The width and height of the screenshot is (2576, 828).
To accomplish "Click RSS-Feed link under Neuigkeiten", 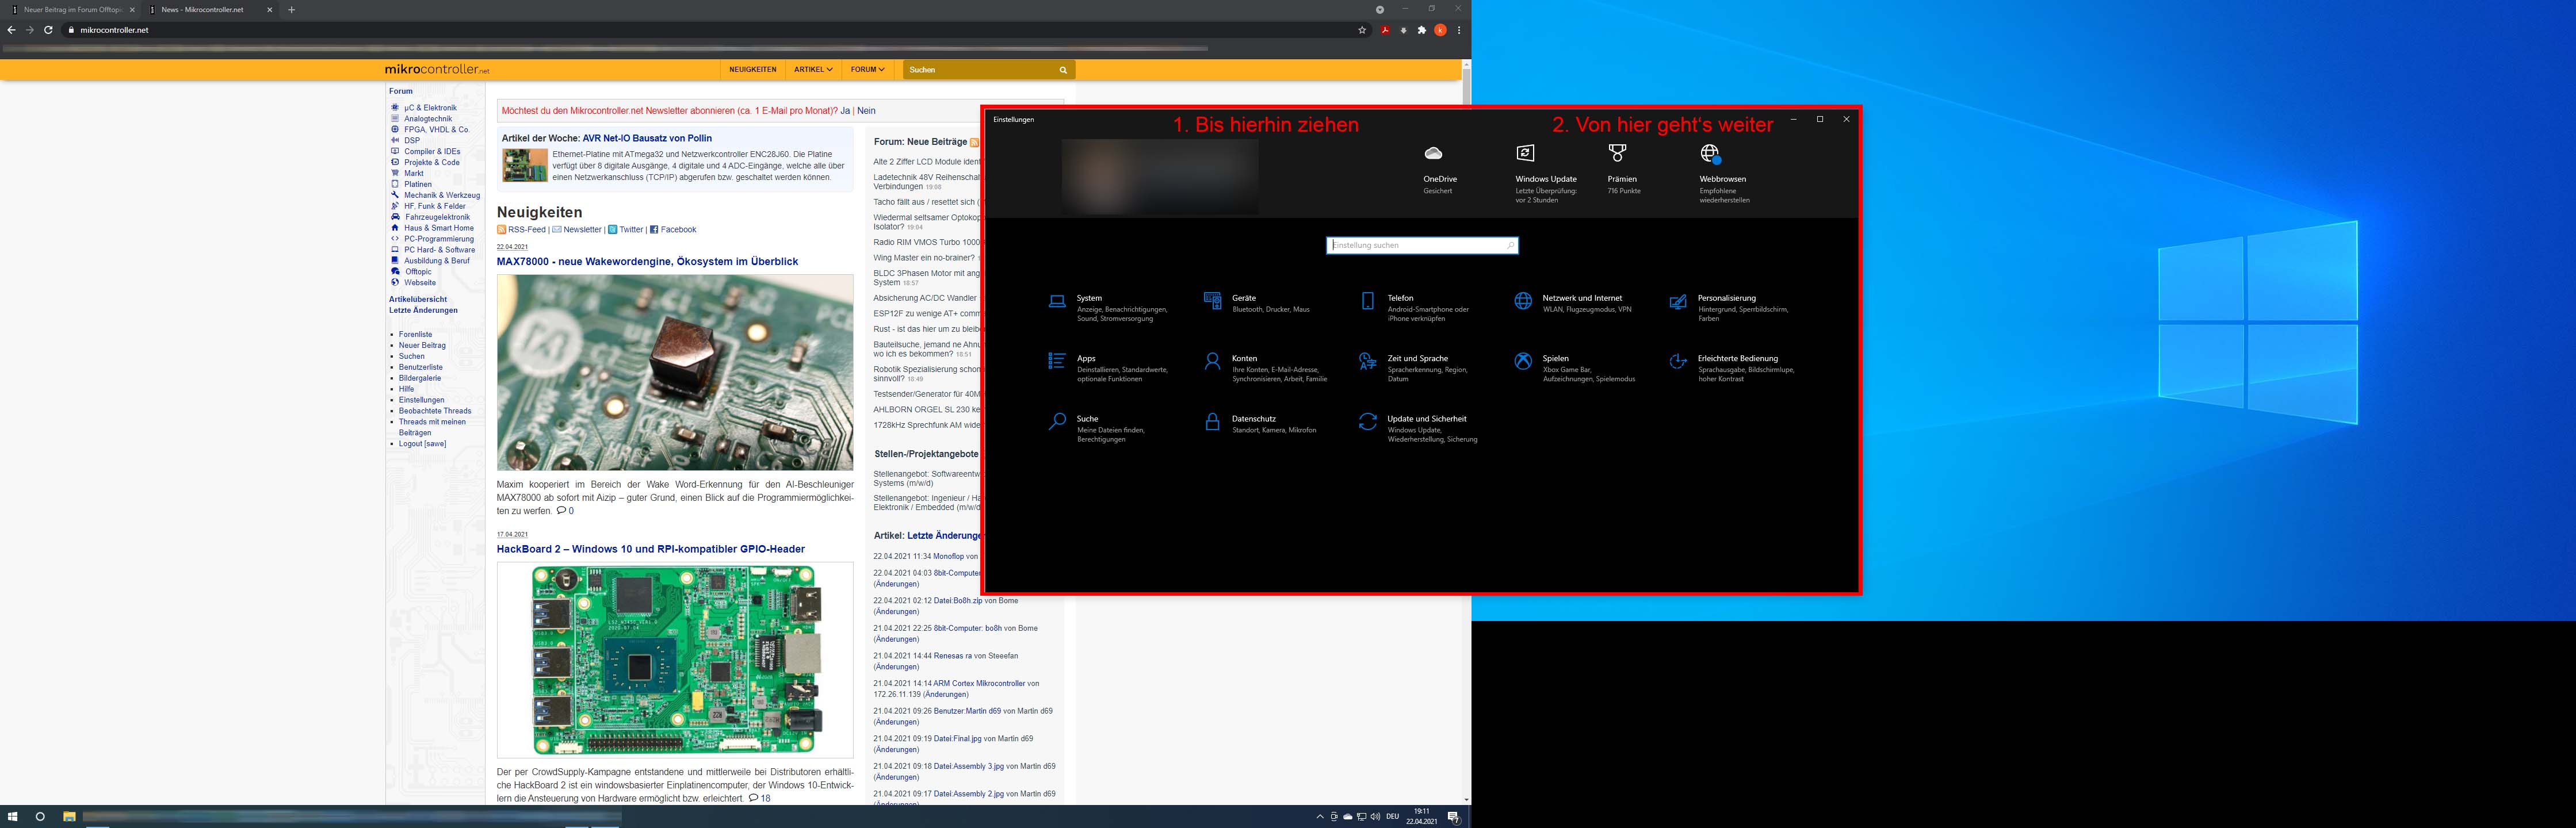I will (x=527, y=230).
